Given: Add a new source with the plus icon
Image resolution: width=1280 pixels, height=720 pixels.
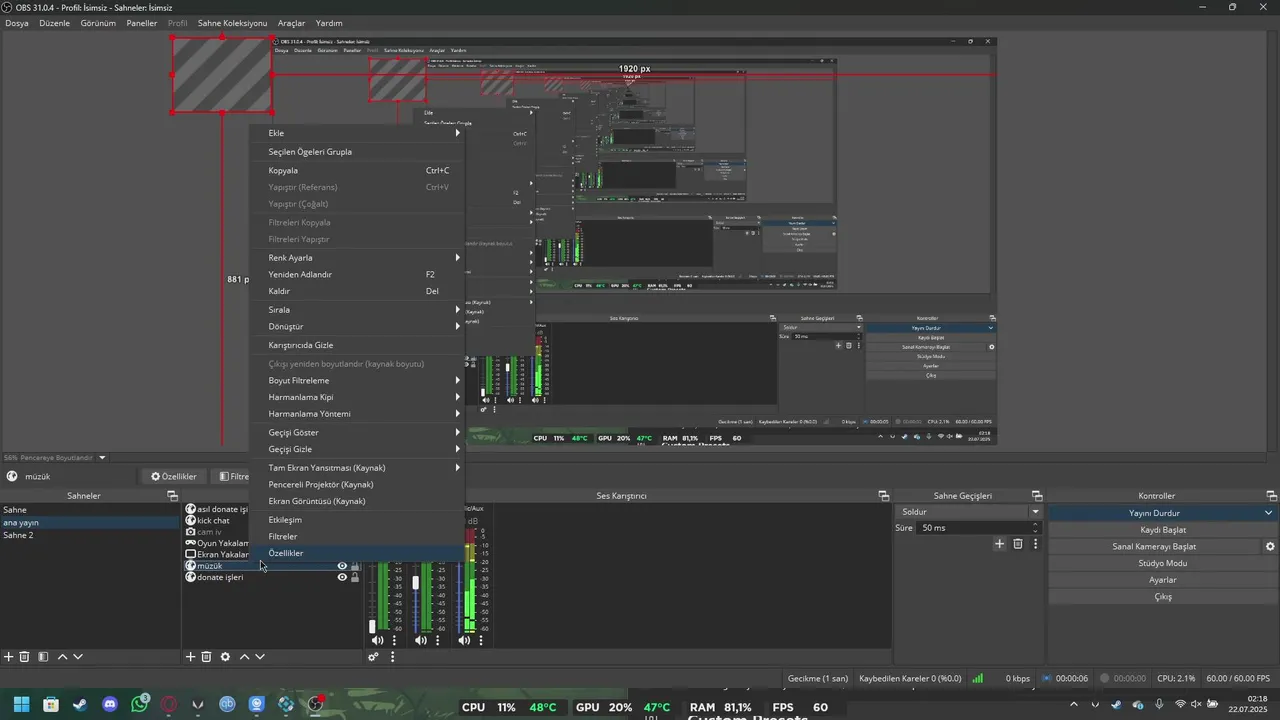Looking at the screenshot, I should (190, 657).
